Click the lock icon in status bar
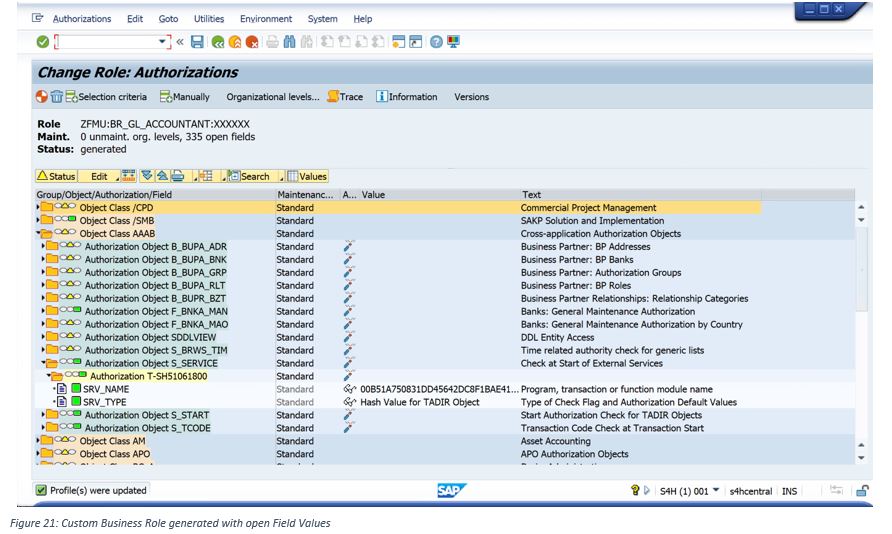Screen dimensions: 892x534 click(x=862, y=491)
